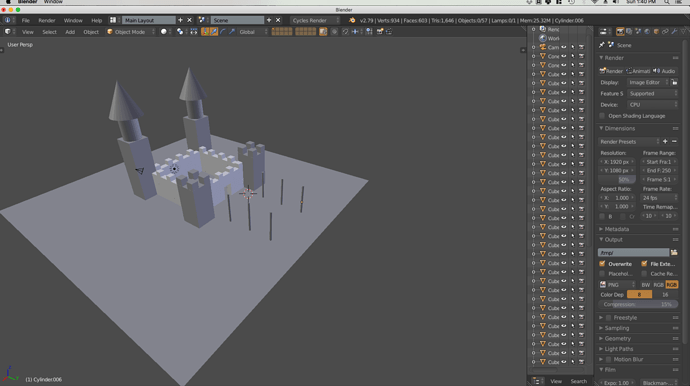690x386 pixels.
Task: Click the screen layout browse icon
Action: click(x=113, y=20)
